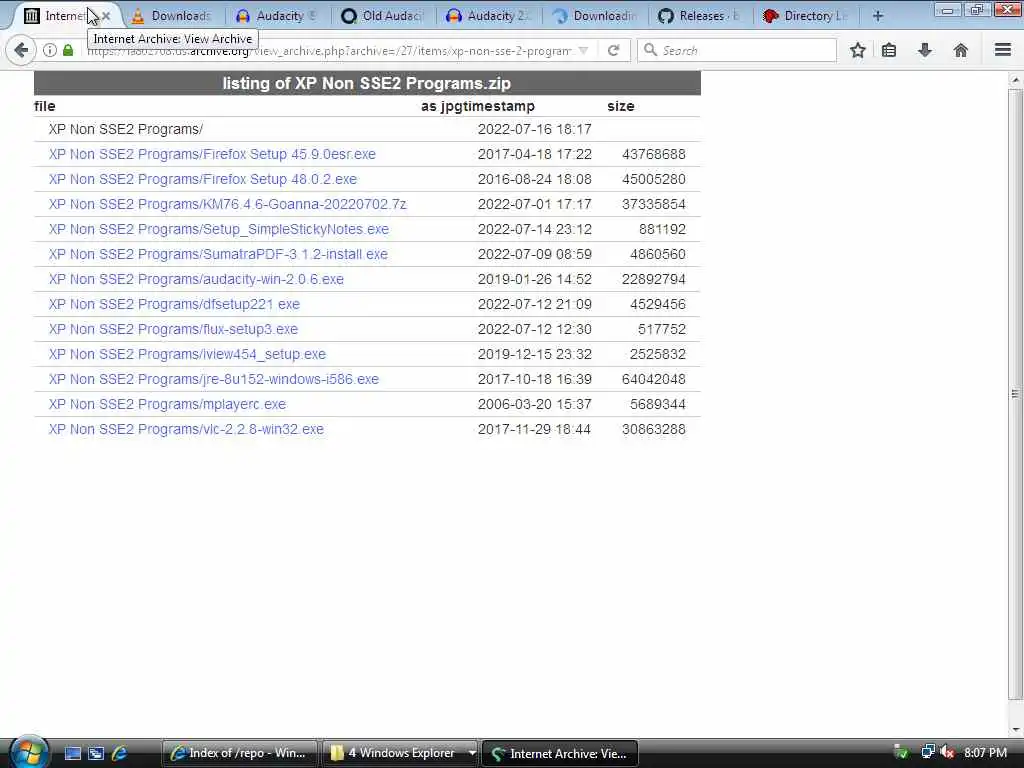Click search magnifier icon in search box
This screenshot has height=768, width=1024.
pos(650,50)
